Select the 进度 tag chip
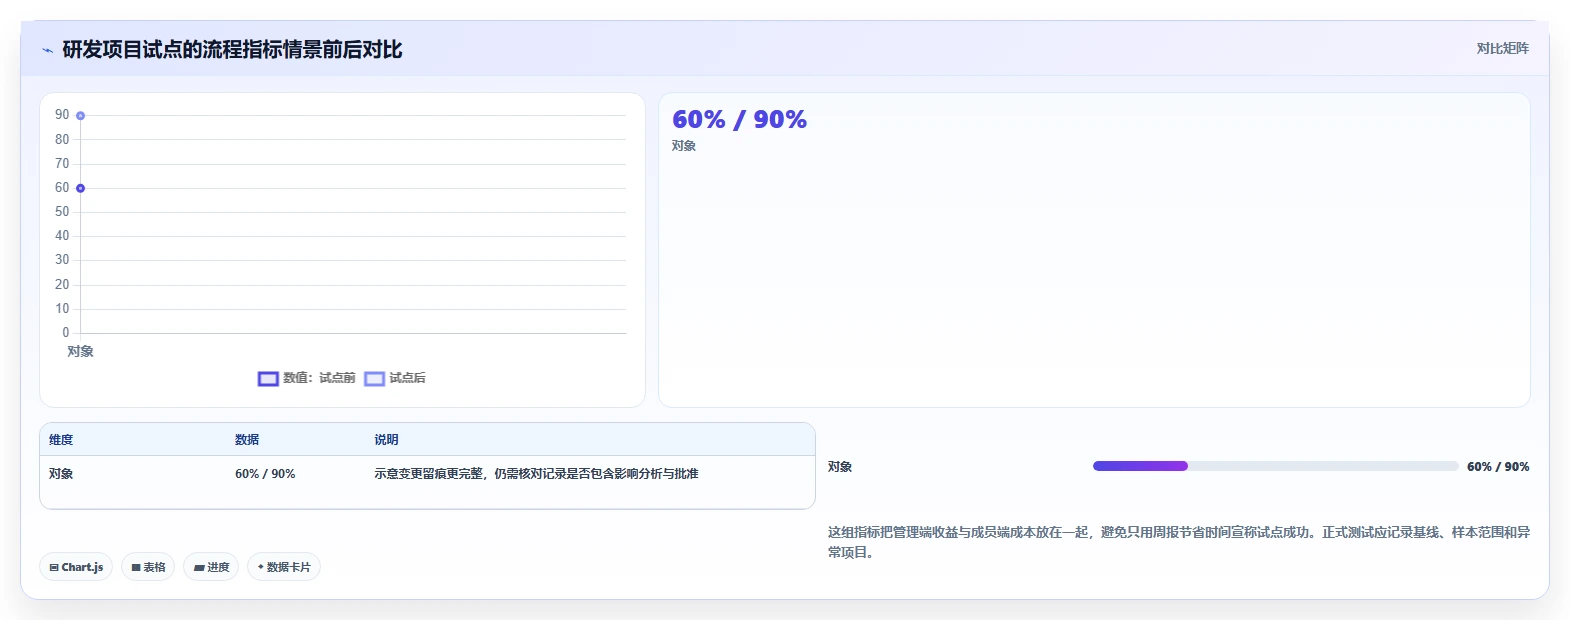The width and height of the screenshot is (1570, 620). coord(211,567)
